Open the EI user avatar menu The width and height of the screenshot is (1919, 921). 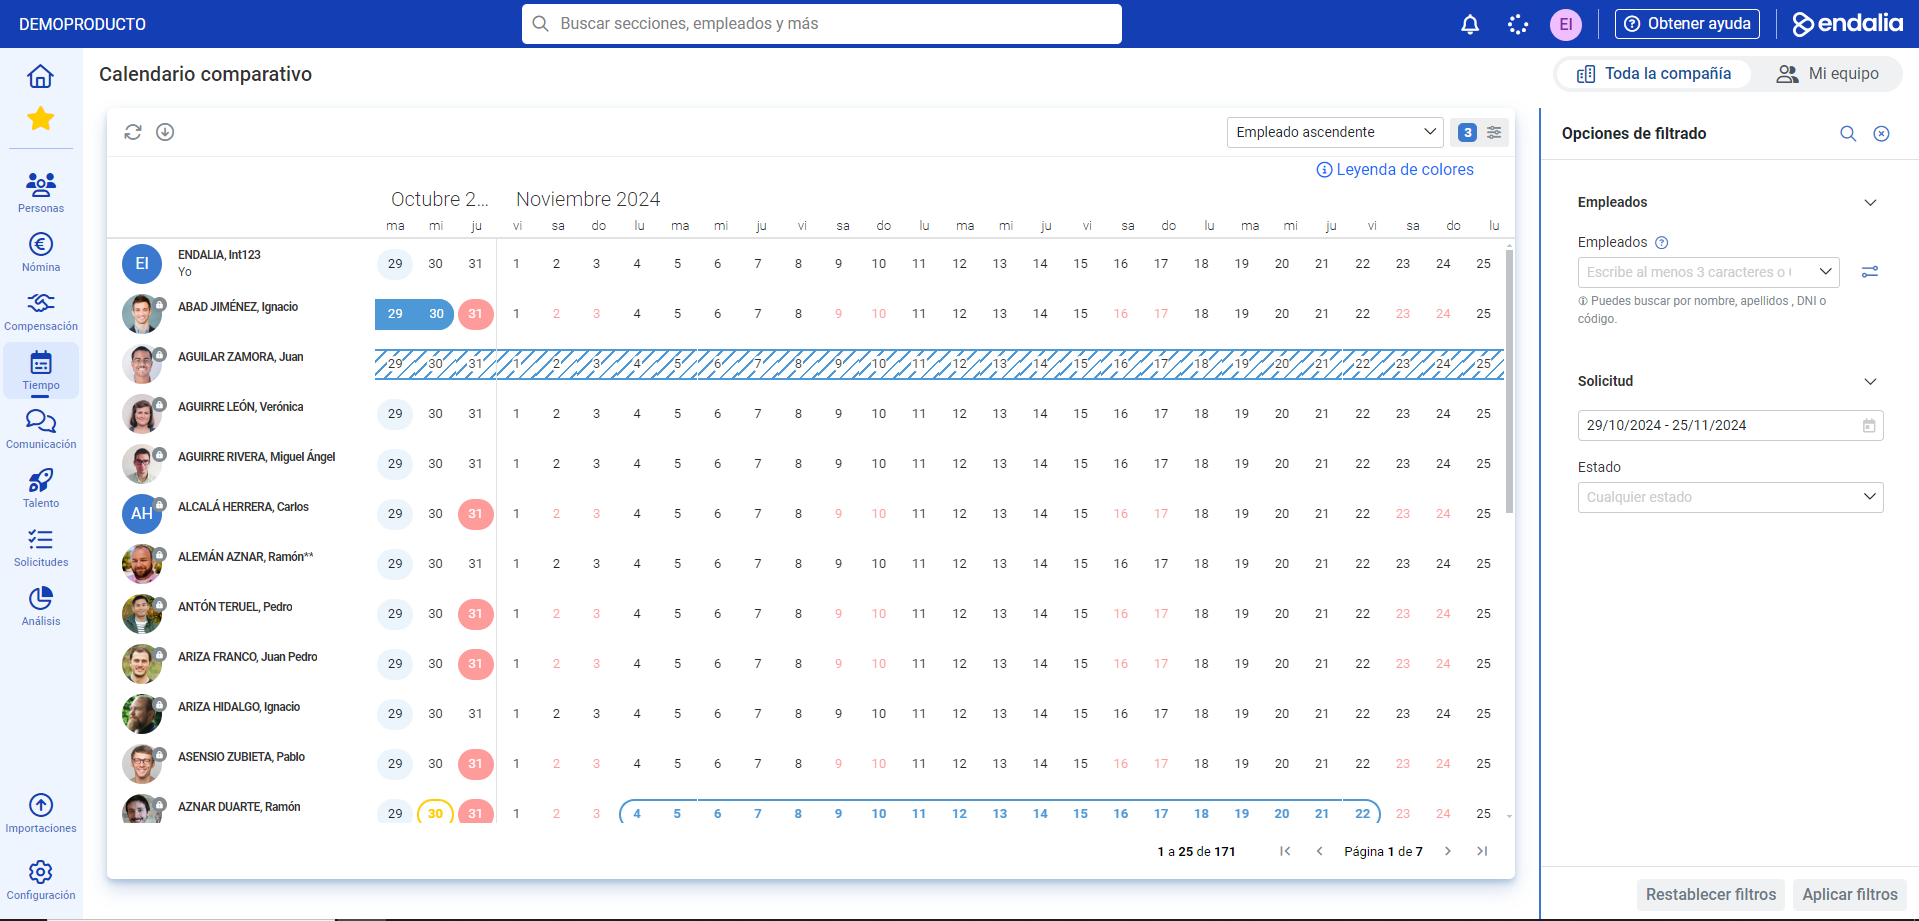point(1566,24)
